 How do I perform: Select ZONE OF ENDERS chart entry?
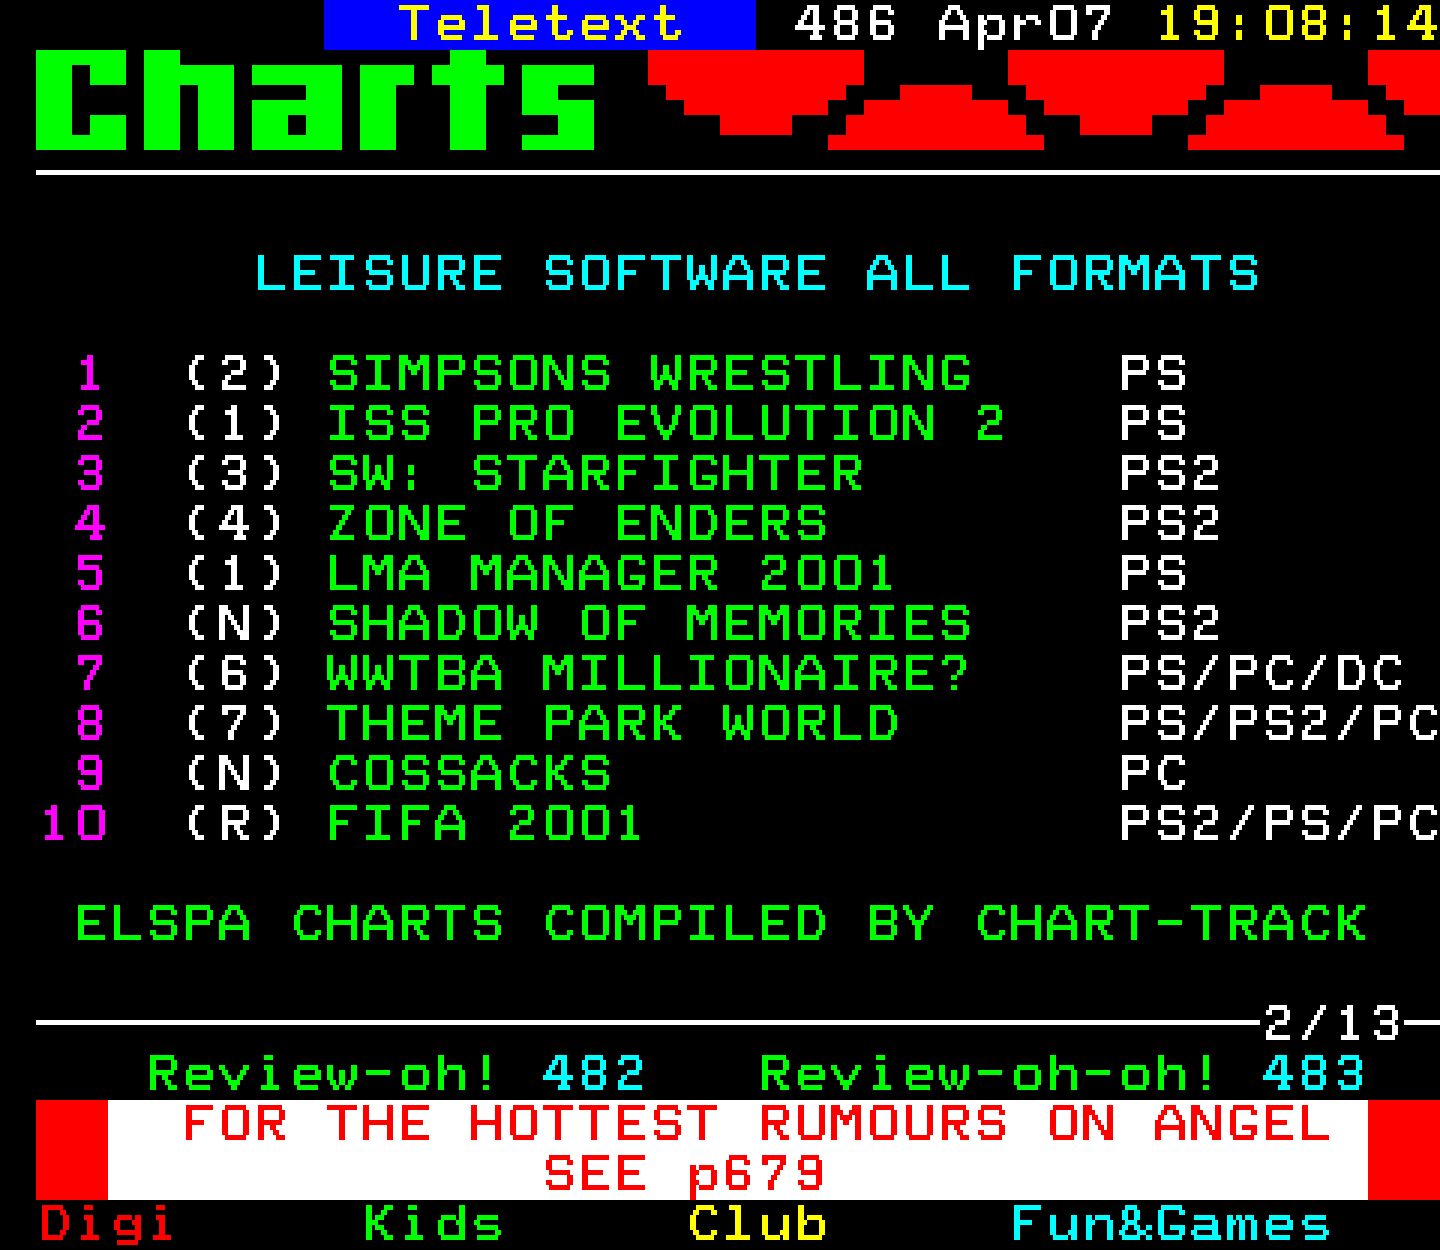[578, 524]
